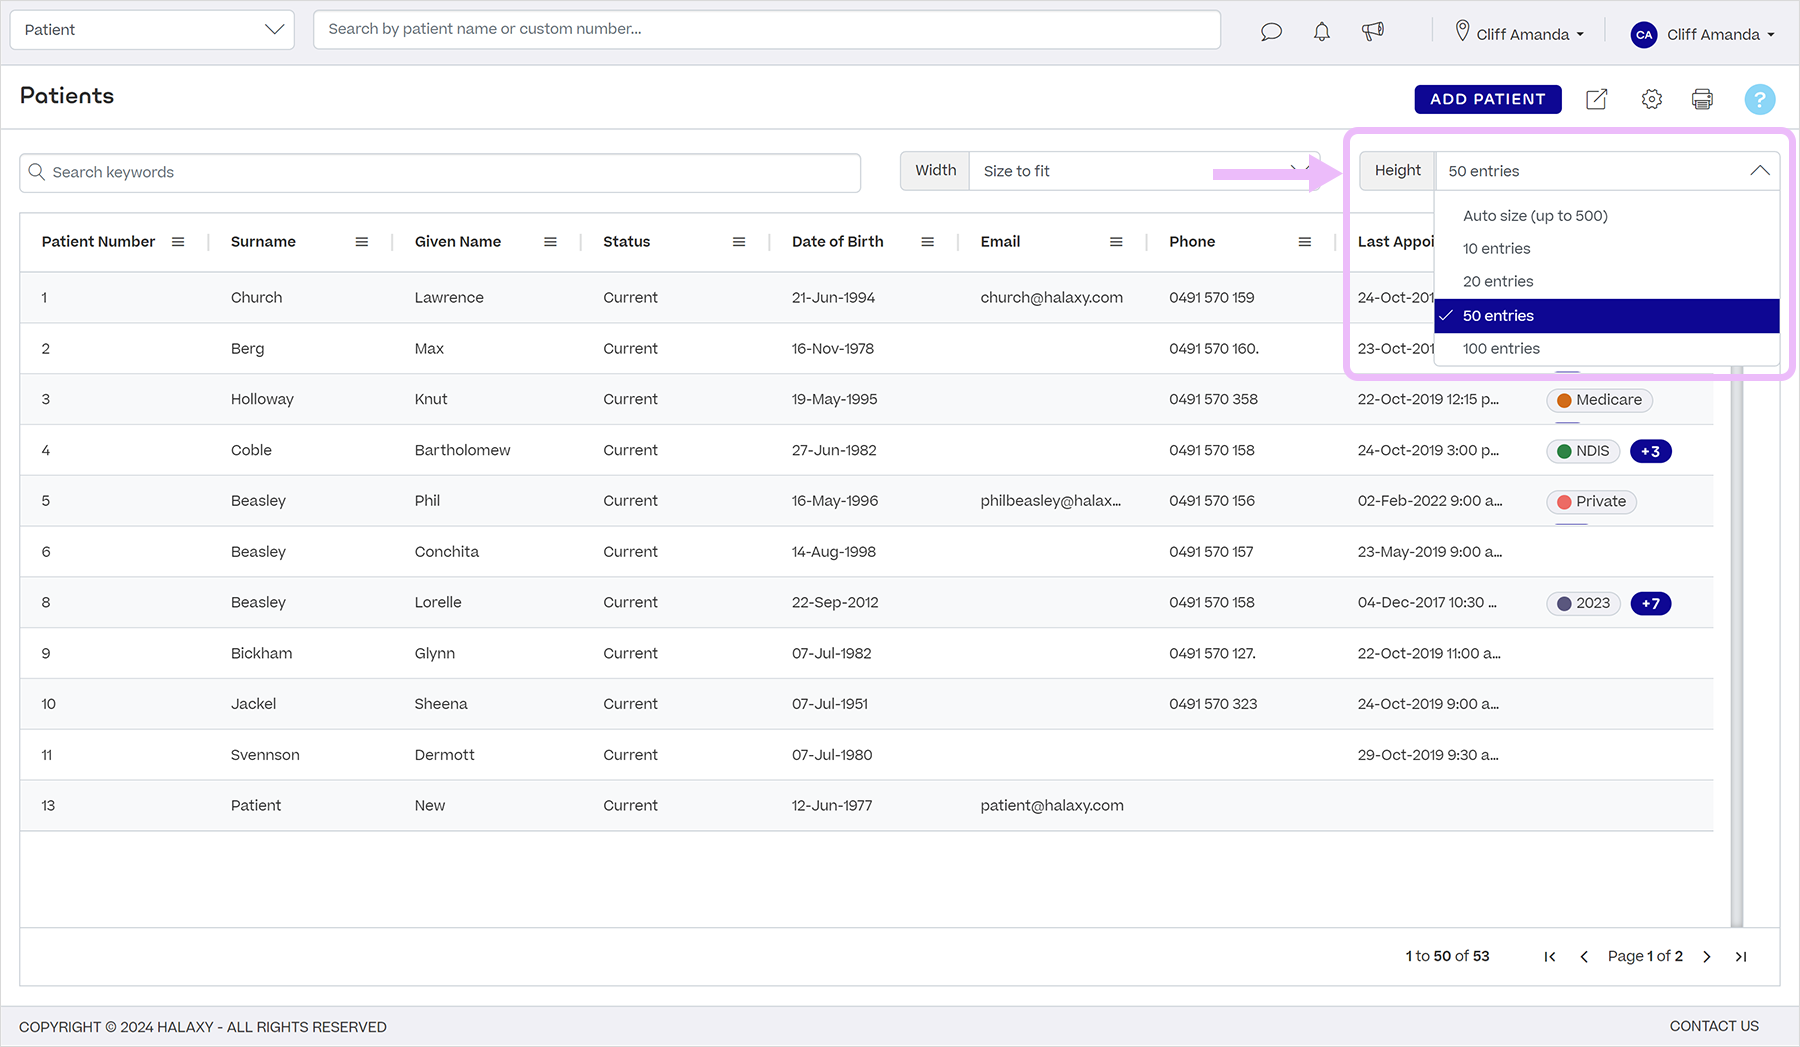Sort by Surname column header
1800x1047 pixels.
[x=263, y=242]
